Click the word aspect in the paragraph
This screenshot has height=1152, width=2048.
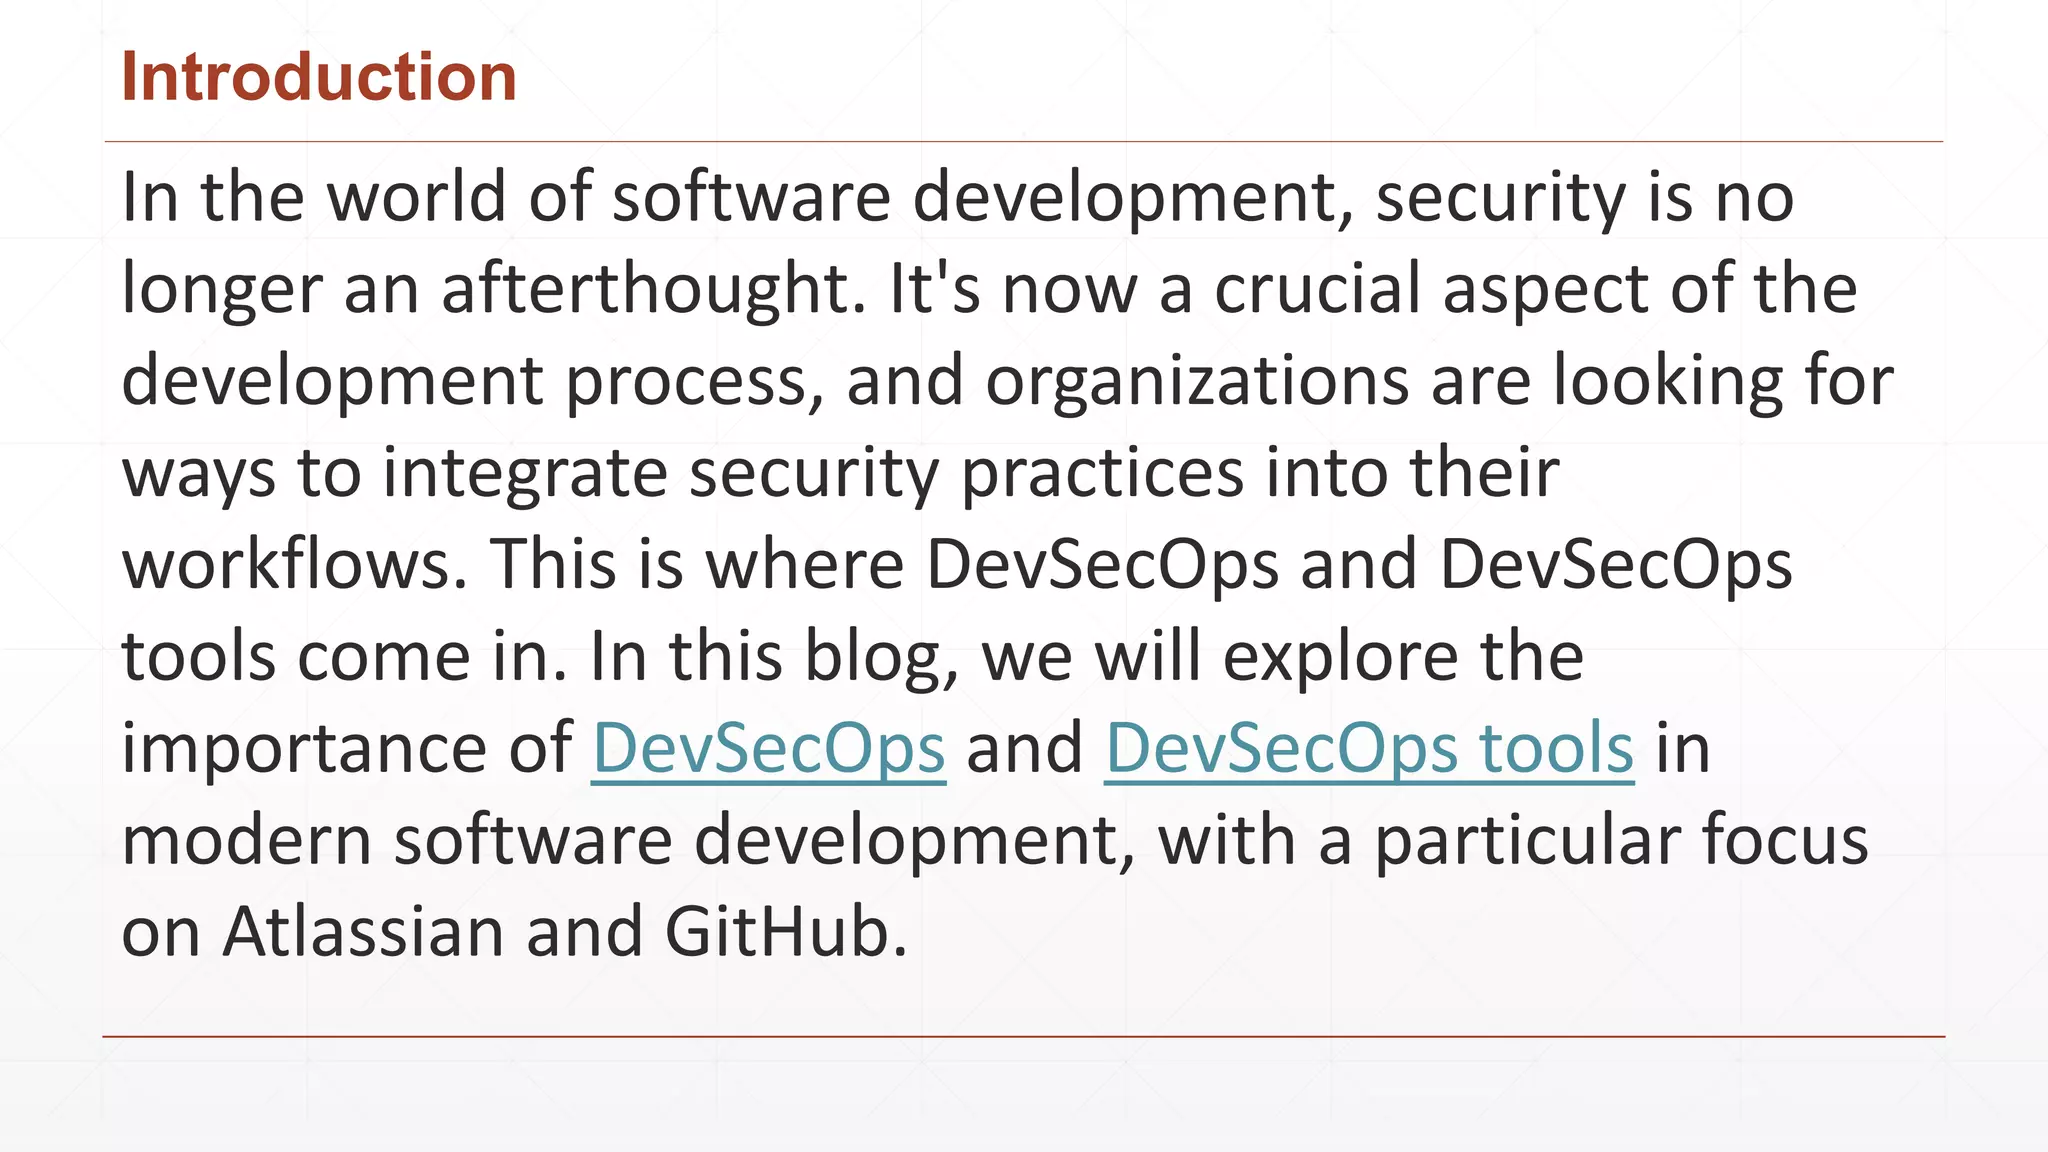pos(1545,289)
